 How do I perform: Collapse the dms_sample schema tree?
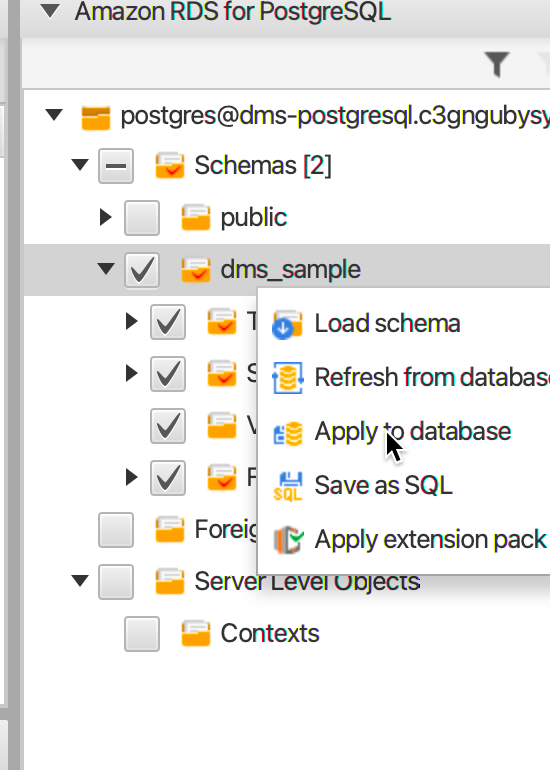[x=106, y=269]
